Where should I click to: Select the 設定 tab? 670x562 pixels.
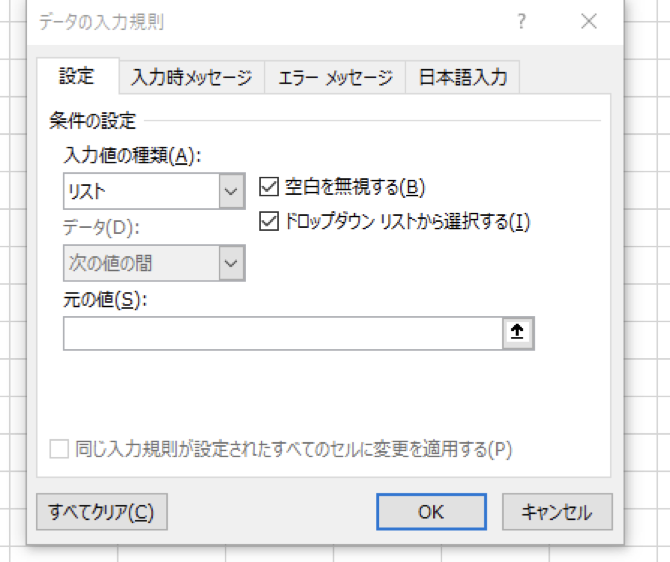[x=77, y=76]
